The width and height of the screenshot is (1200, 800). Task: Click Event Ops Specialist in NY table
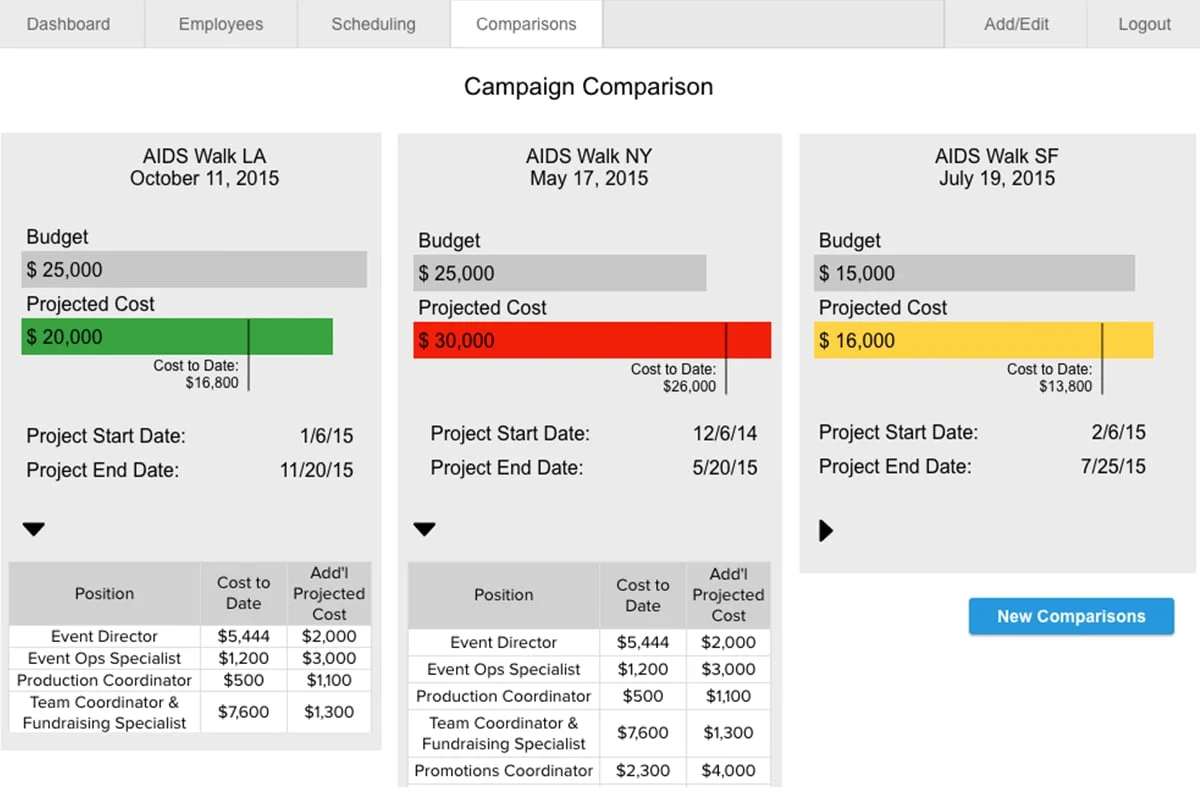(503, 669)
